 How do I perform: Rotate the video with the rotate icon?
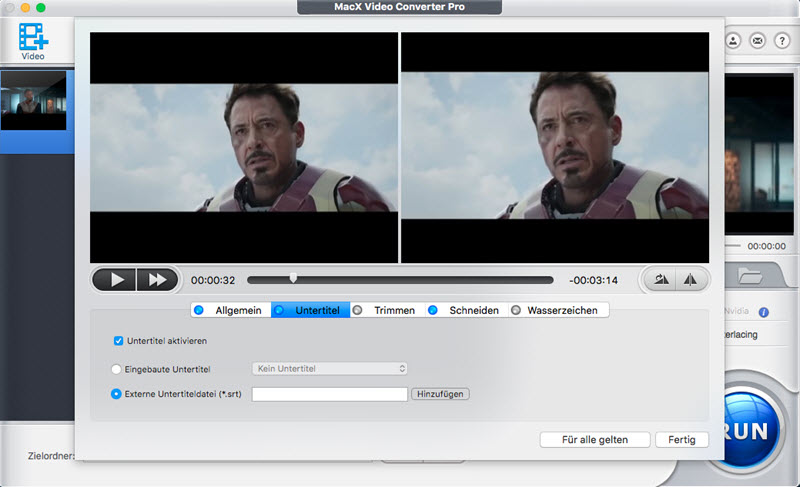tap(661, 279)
